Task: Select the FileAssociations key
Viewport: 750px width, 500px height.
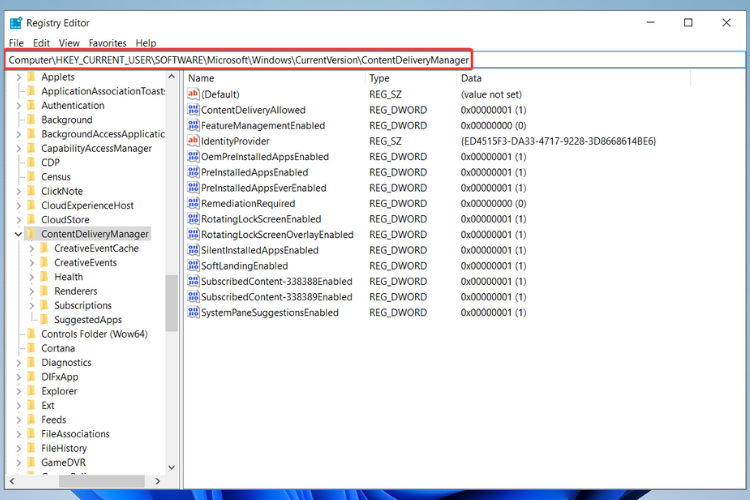Action: click(75, 434)
